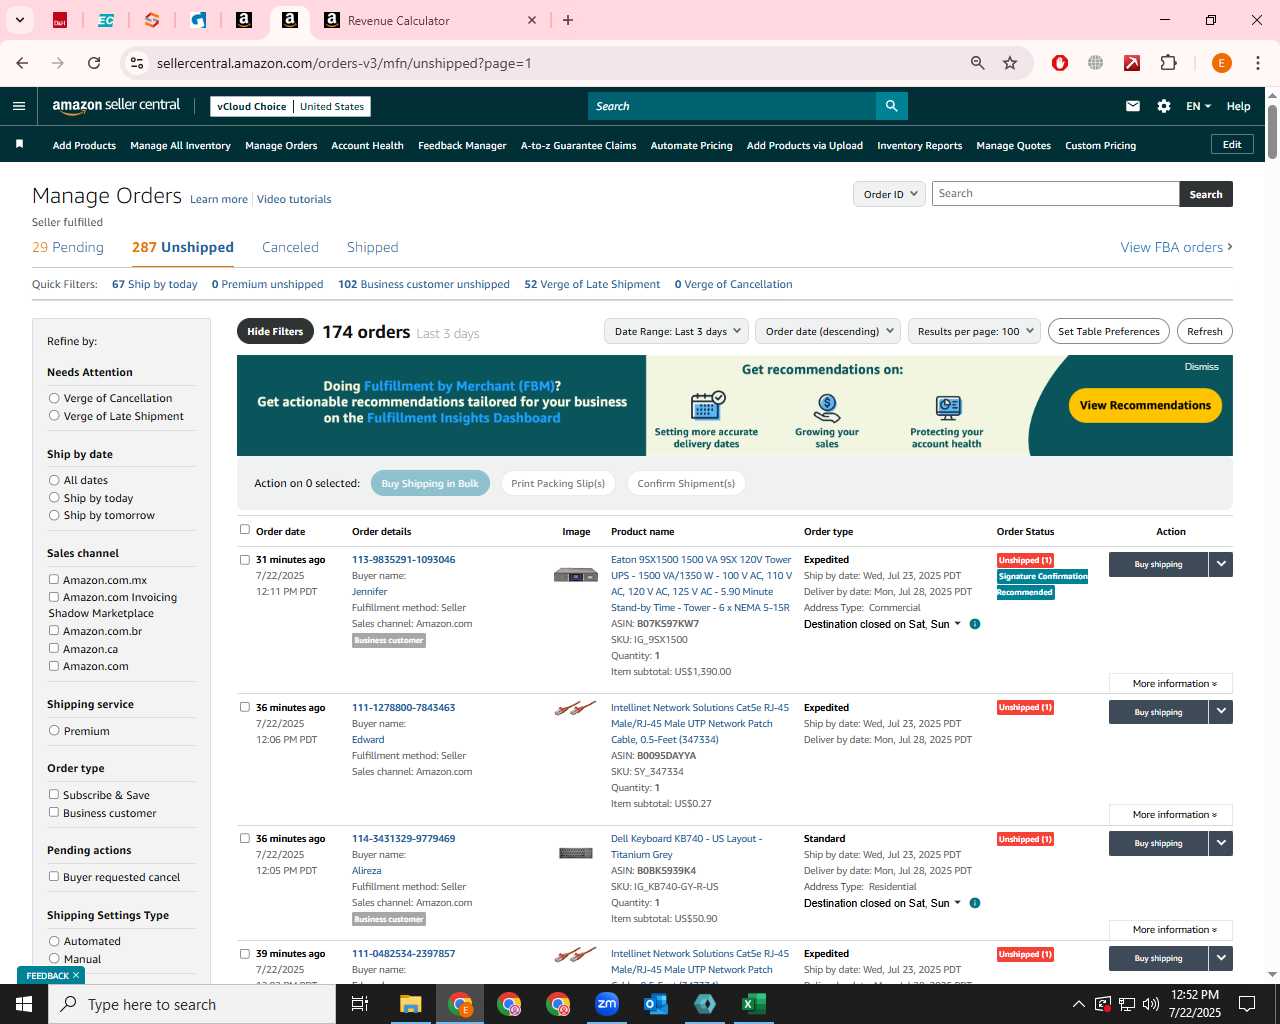
Task: Open Outlook from the taskbar
Action: pos(656,1004)
